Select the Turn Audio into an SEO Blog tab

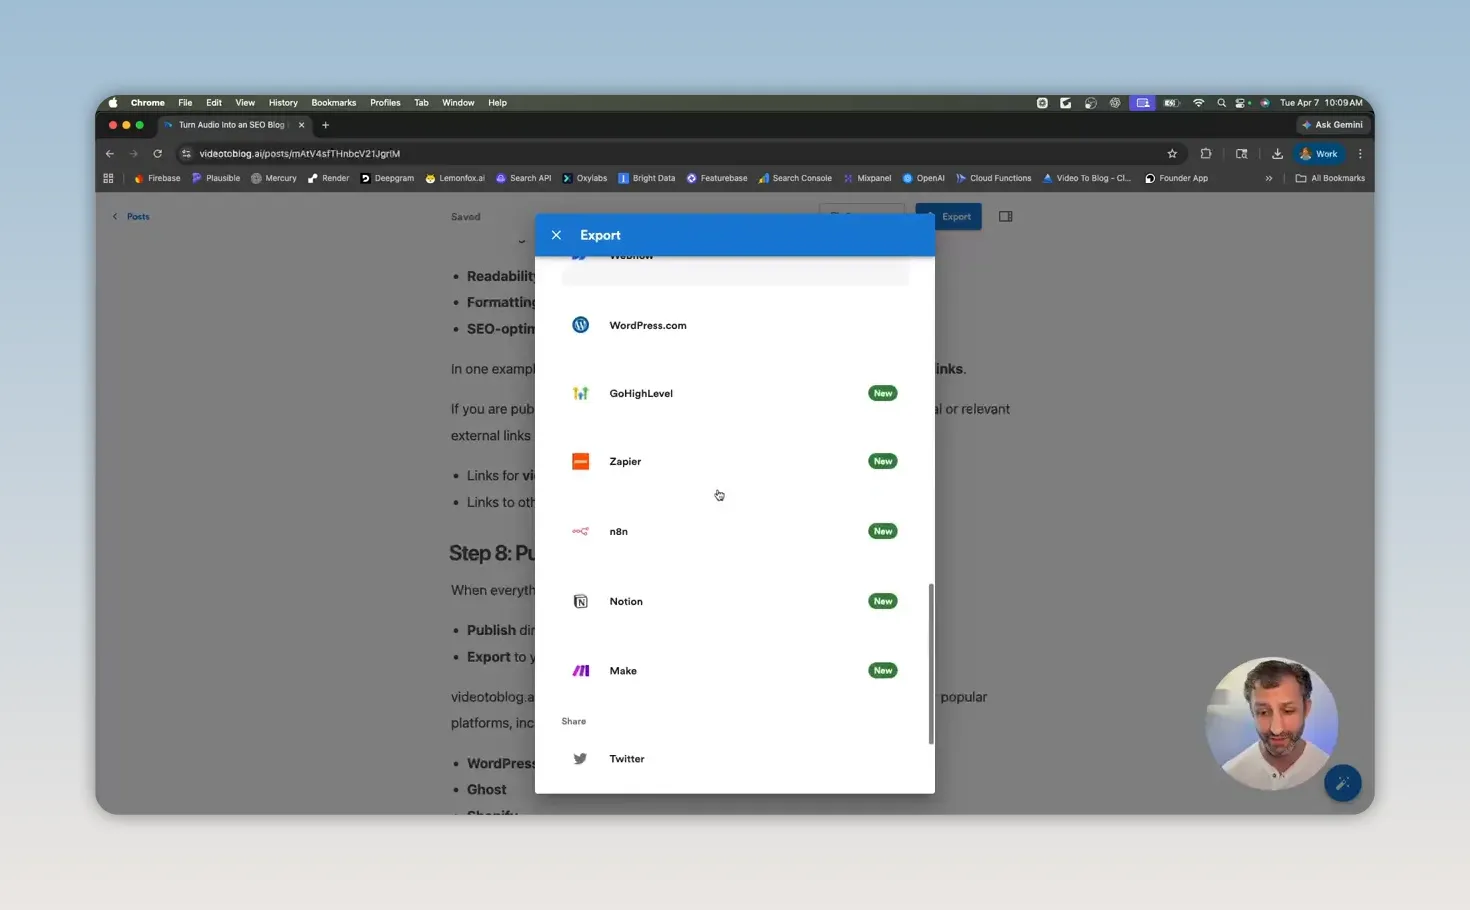pyautogui.click(x=232, y=125)
